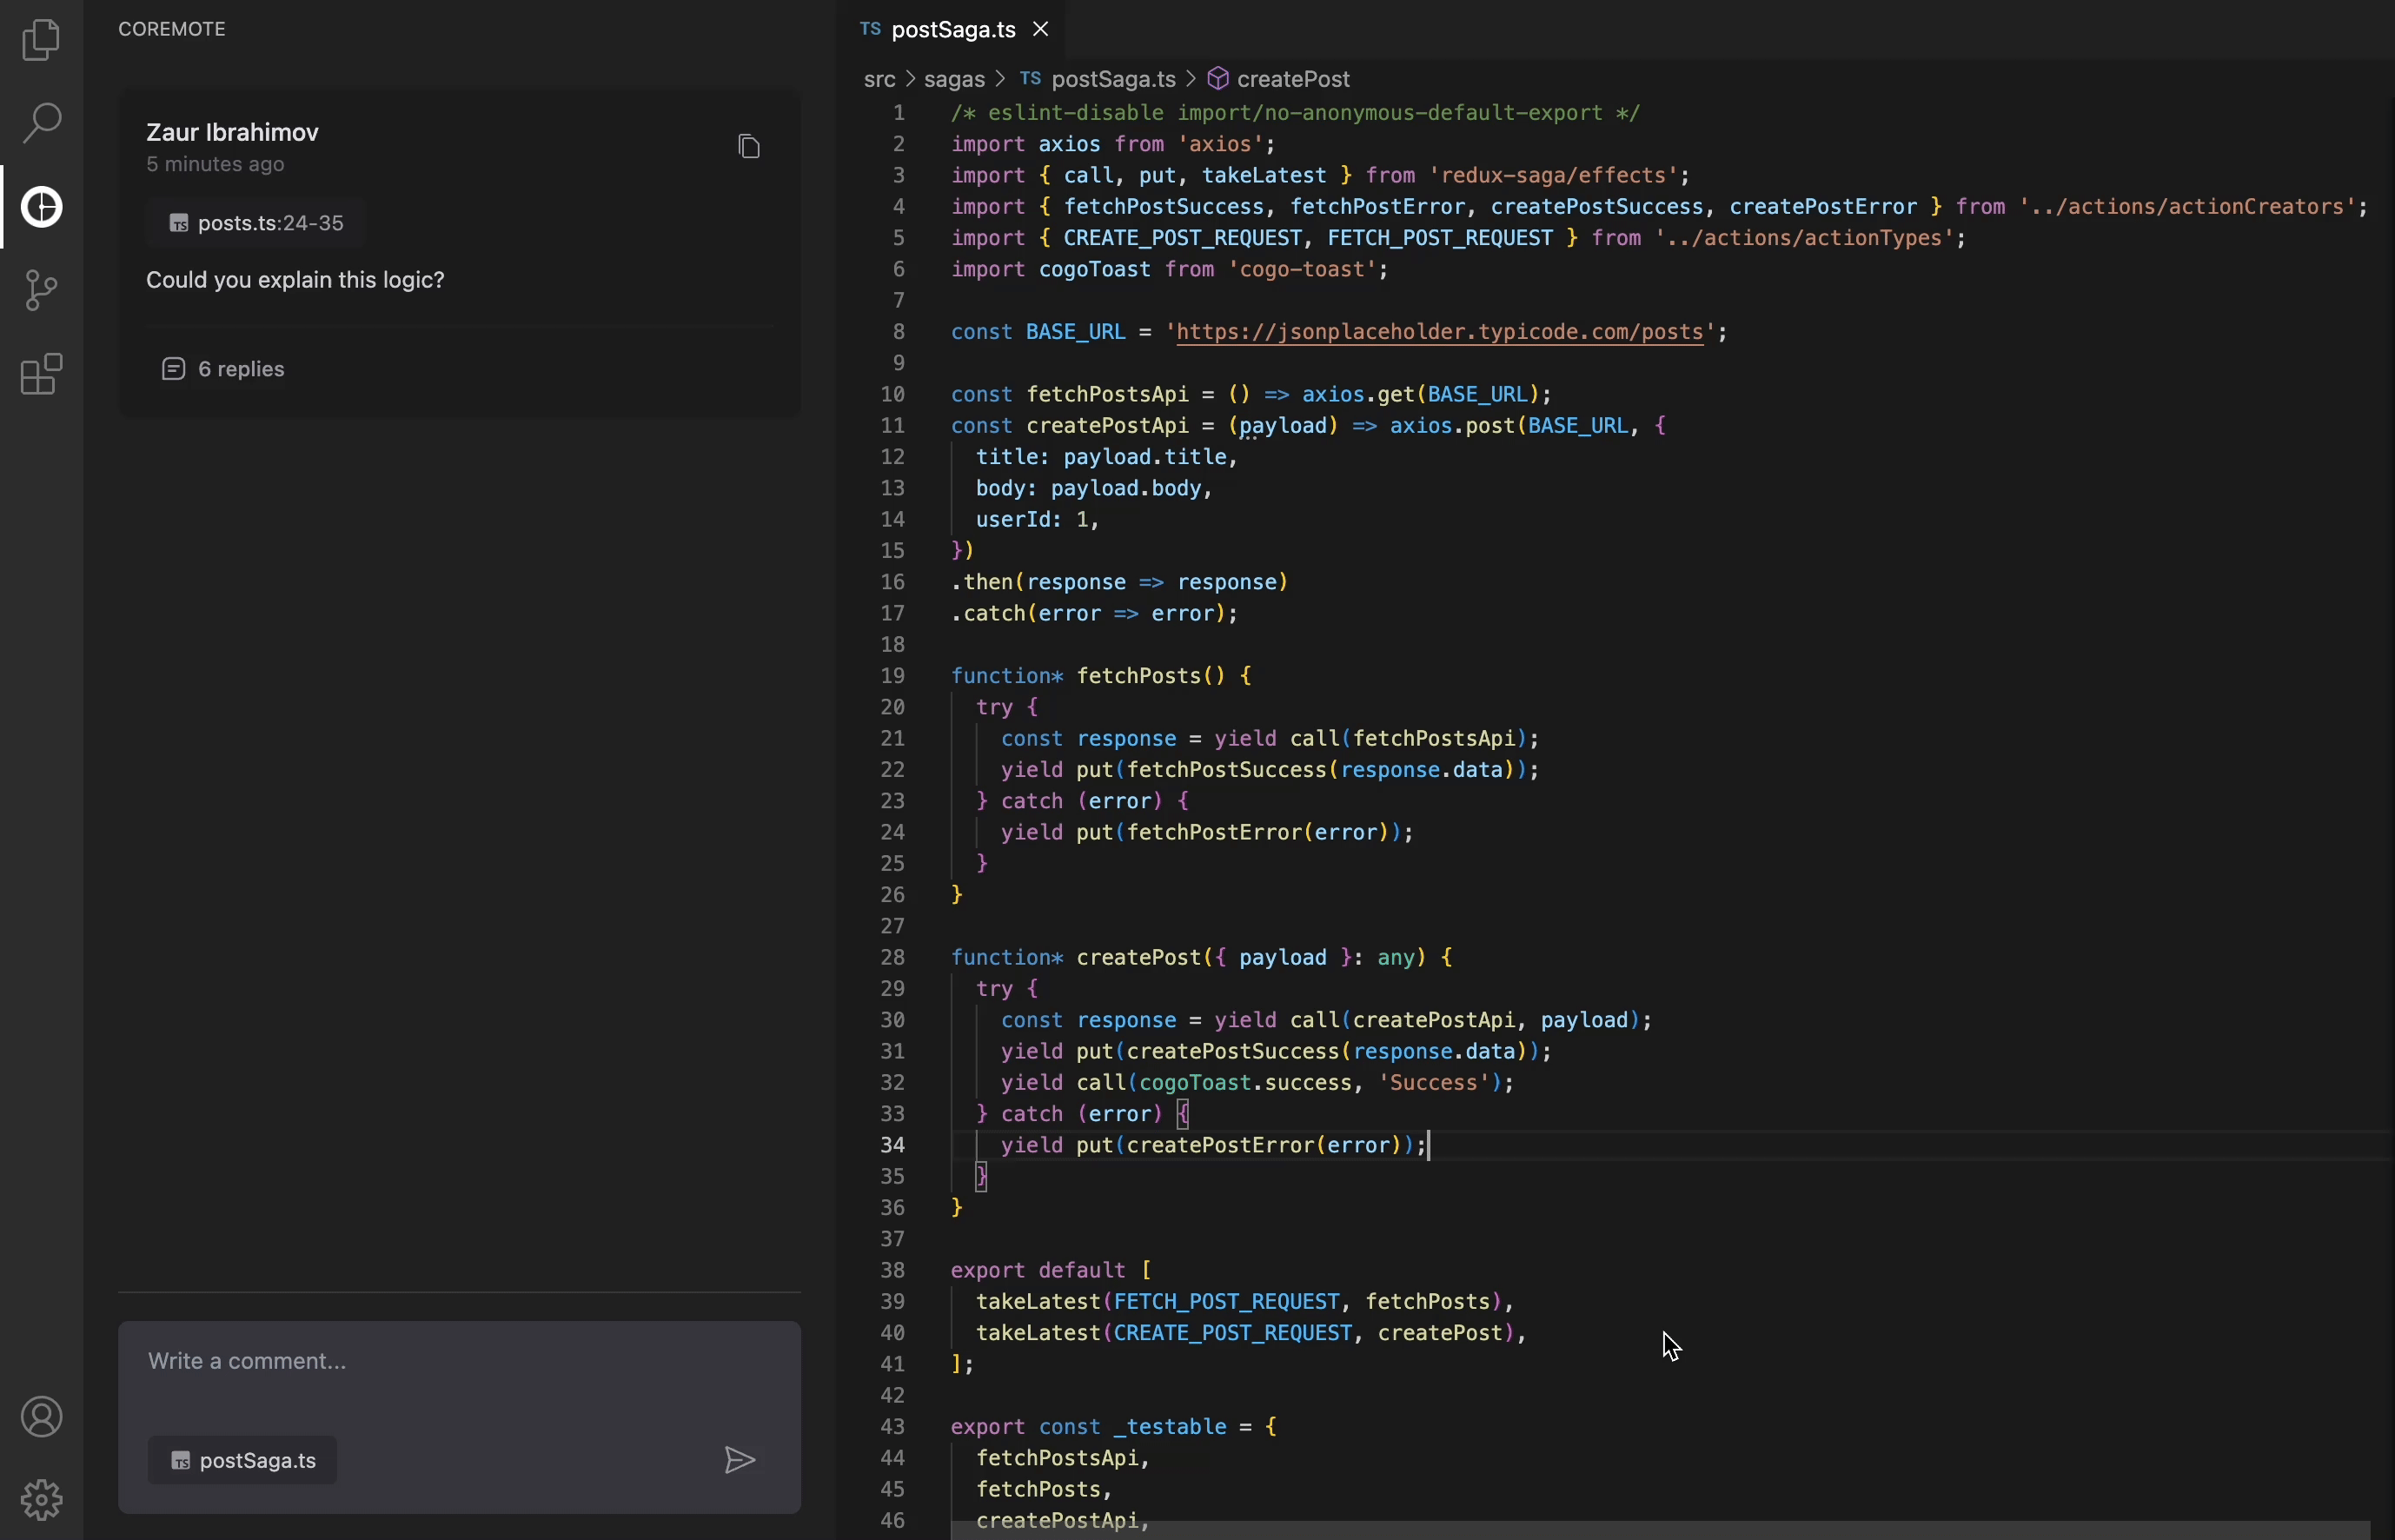Open the Explorer files icon
This screenshot has width=2395, height=1540.
pos(41,39)
